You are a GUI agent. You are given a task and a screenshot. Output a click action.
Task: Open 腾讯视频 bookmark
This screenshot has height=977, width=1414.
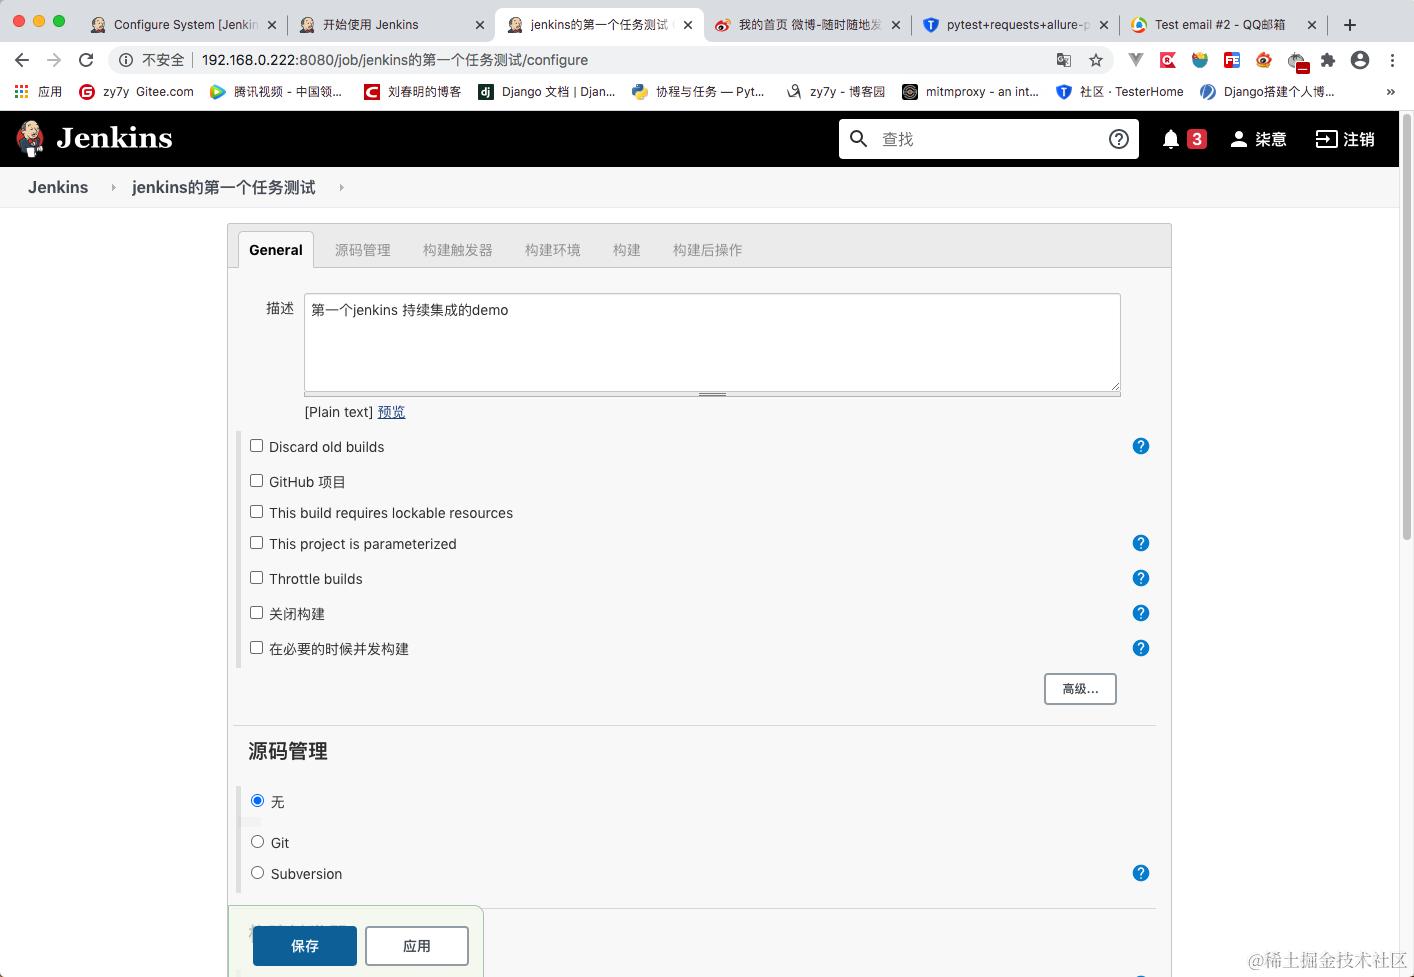tap(276, 91)
